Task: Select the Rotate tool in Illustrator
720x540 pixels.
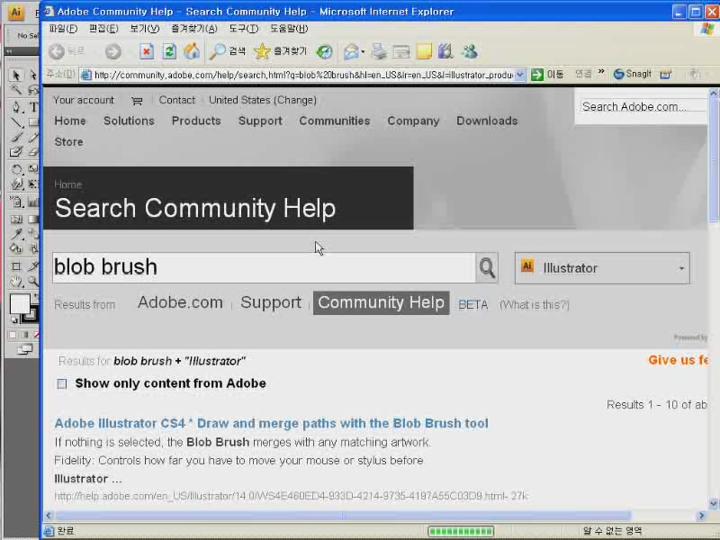Action: 16,169
